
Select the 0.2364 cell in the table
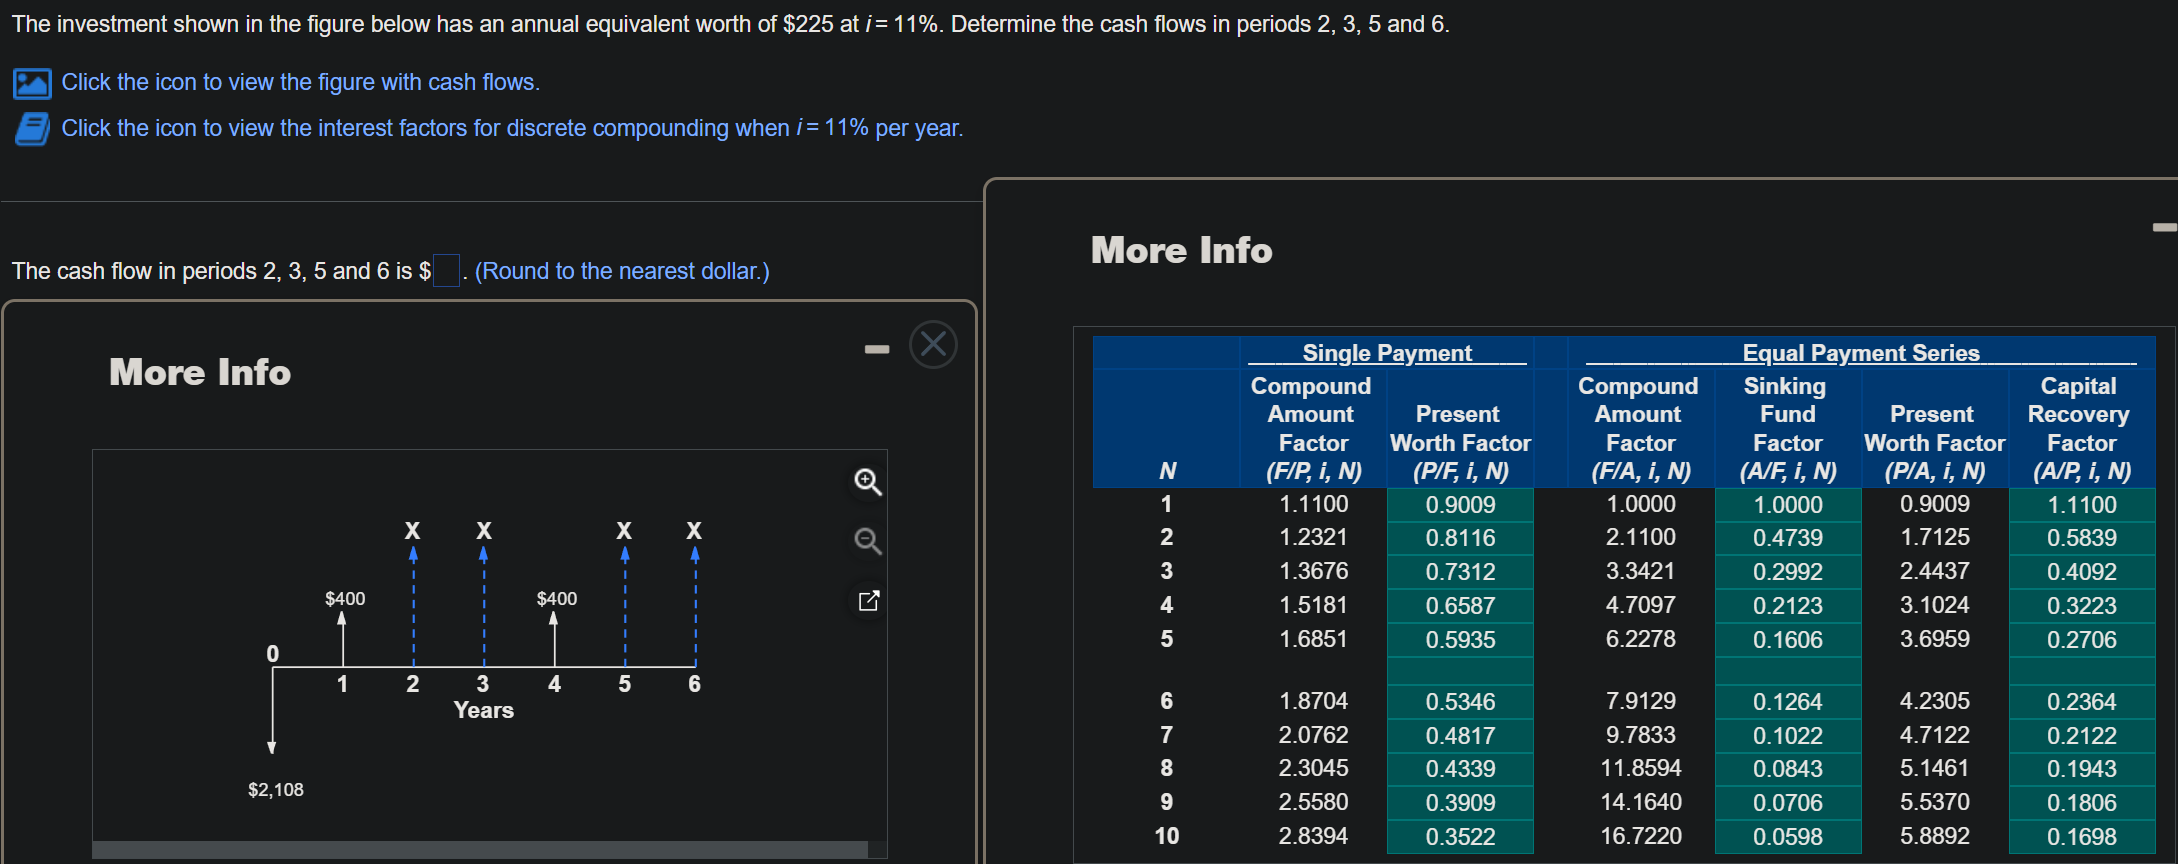click(x=2082, y=702)
